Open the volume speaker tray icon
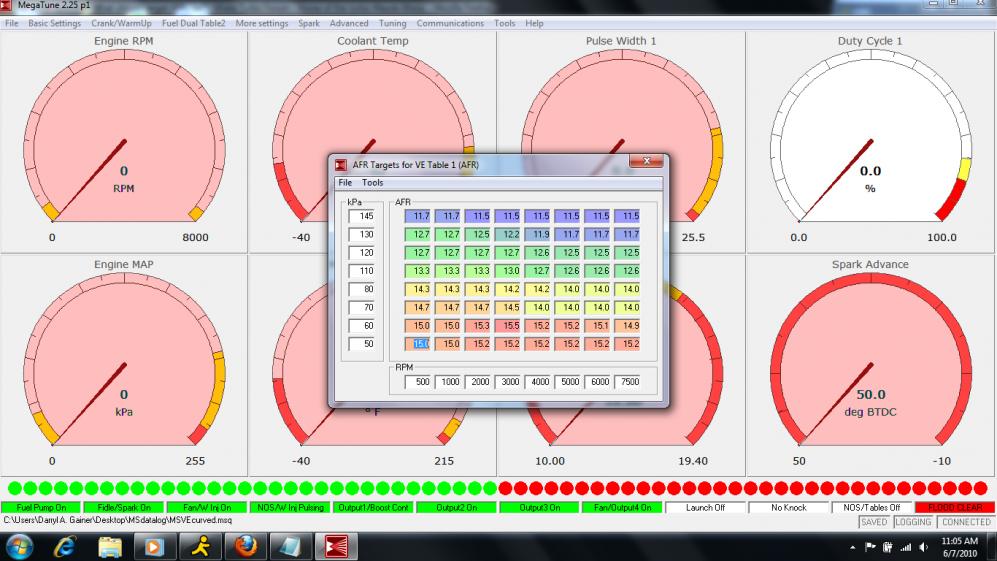Viewport: 997px width, 561px height. pyautogui.click(x=923, y=547)
